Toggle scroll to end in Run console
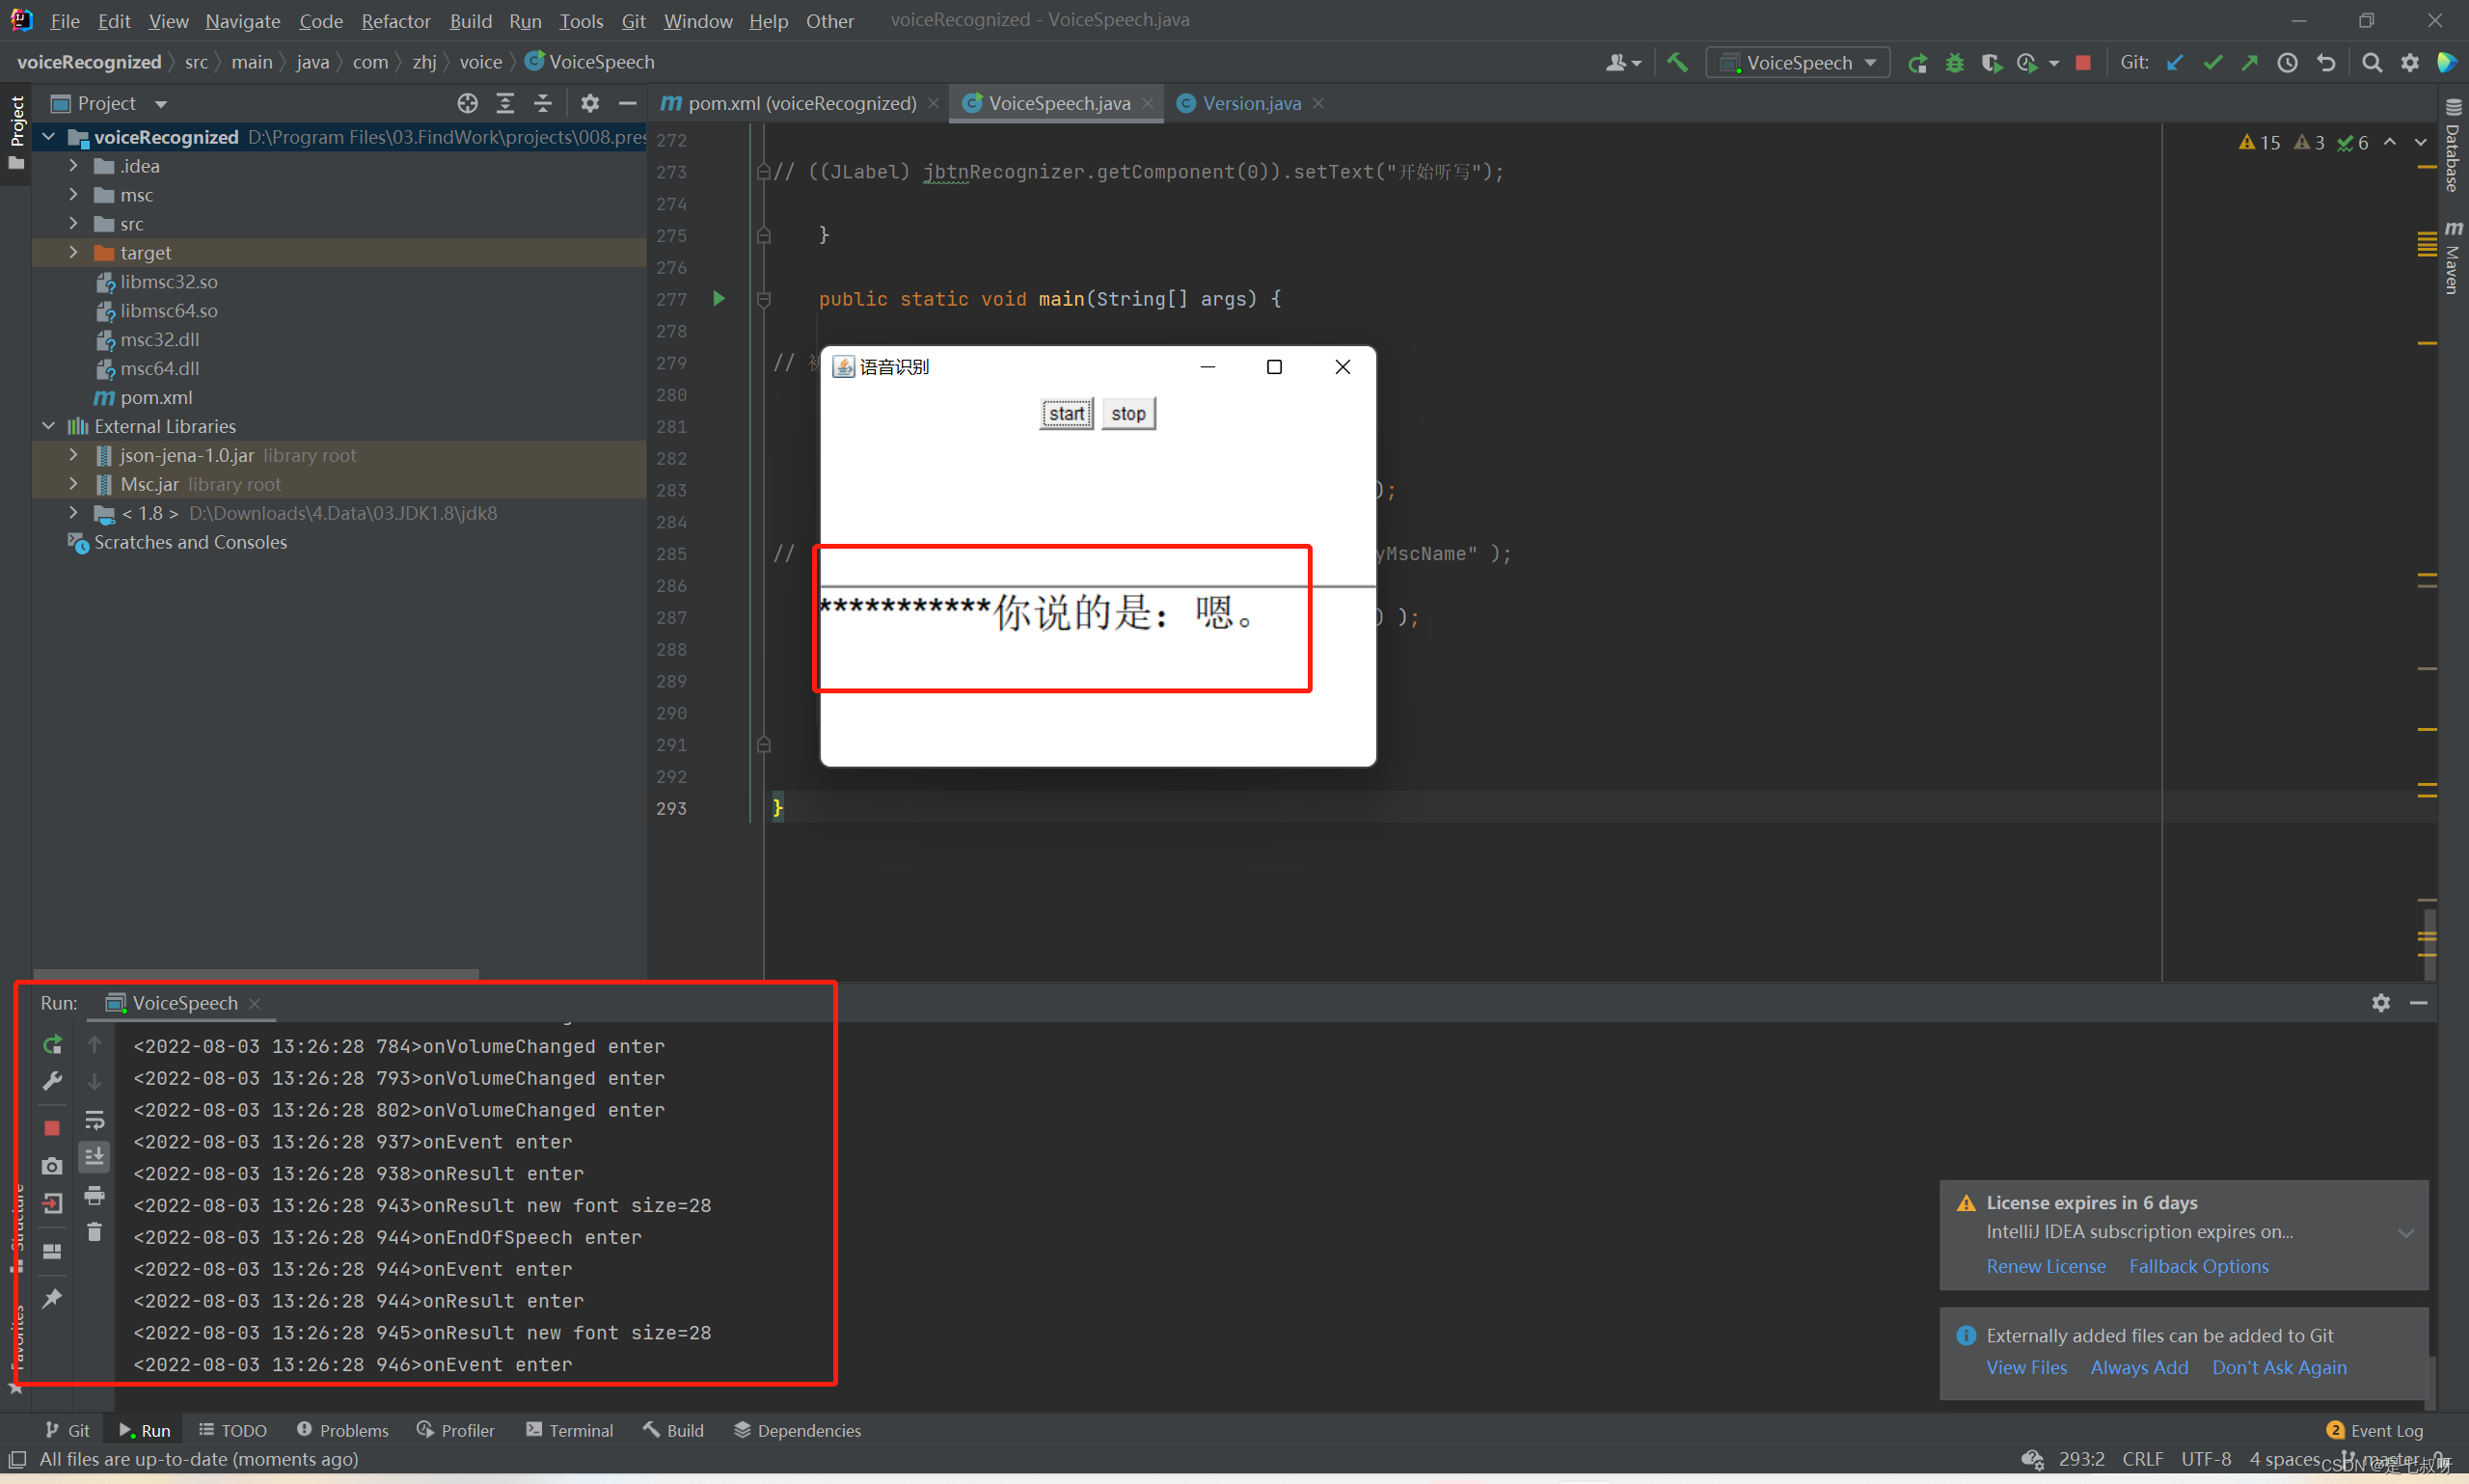The image size is (2469, 1484). click(94, 1157)
